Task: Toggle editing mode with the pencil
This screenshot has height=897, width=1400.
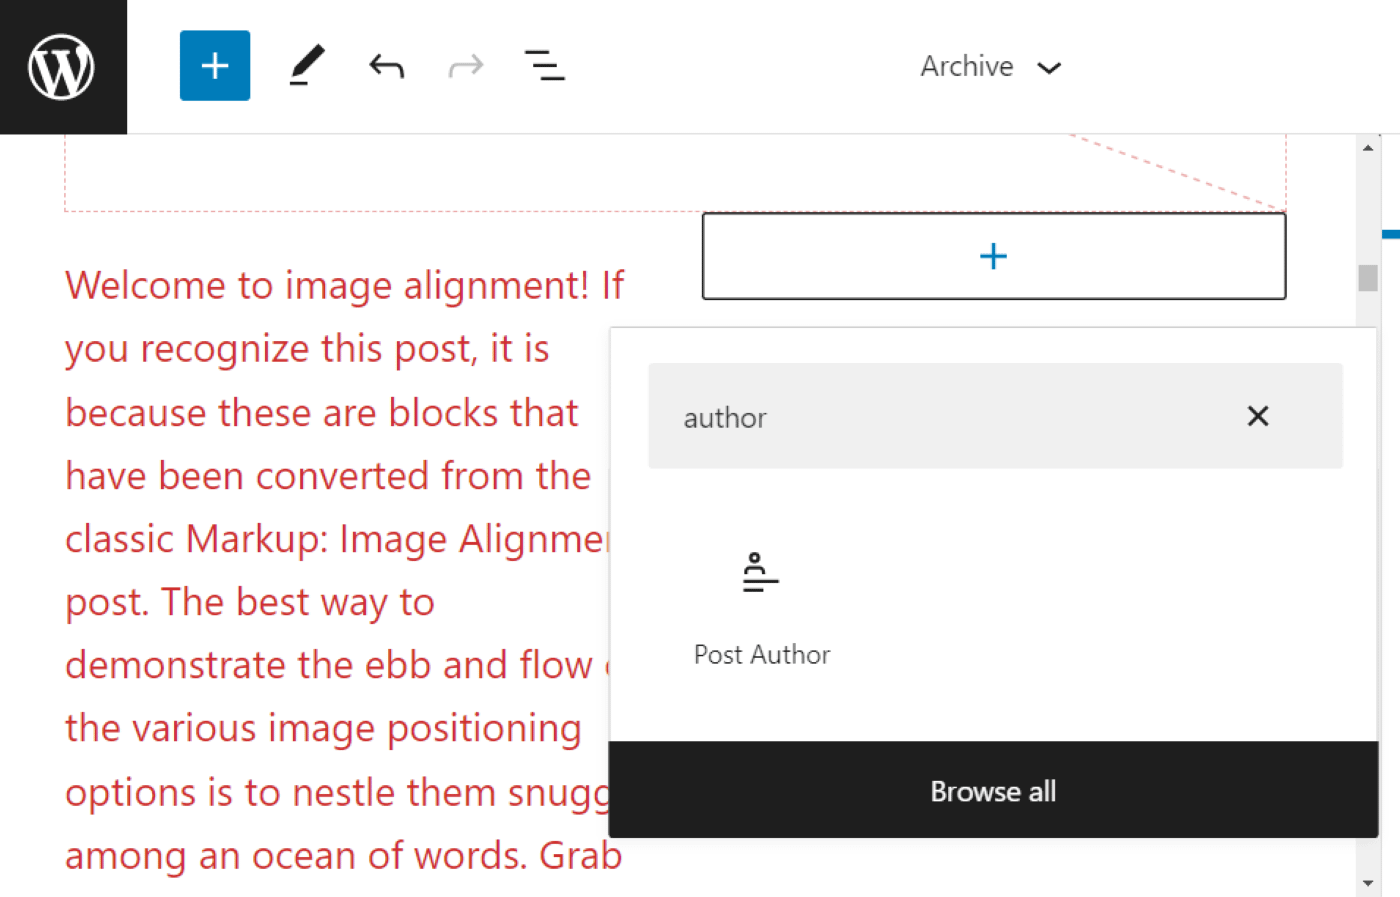Action: 306,65
